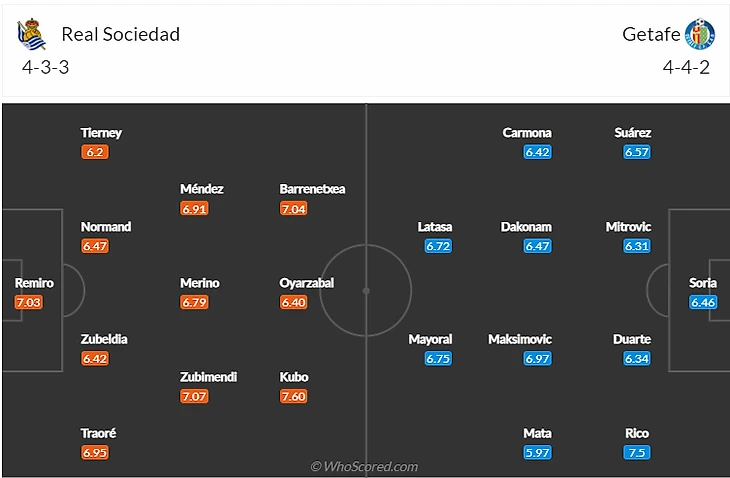Select player Maksimovic on the pitch
This screenshot has height=478, width=730.
[x=520, y=340]
